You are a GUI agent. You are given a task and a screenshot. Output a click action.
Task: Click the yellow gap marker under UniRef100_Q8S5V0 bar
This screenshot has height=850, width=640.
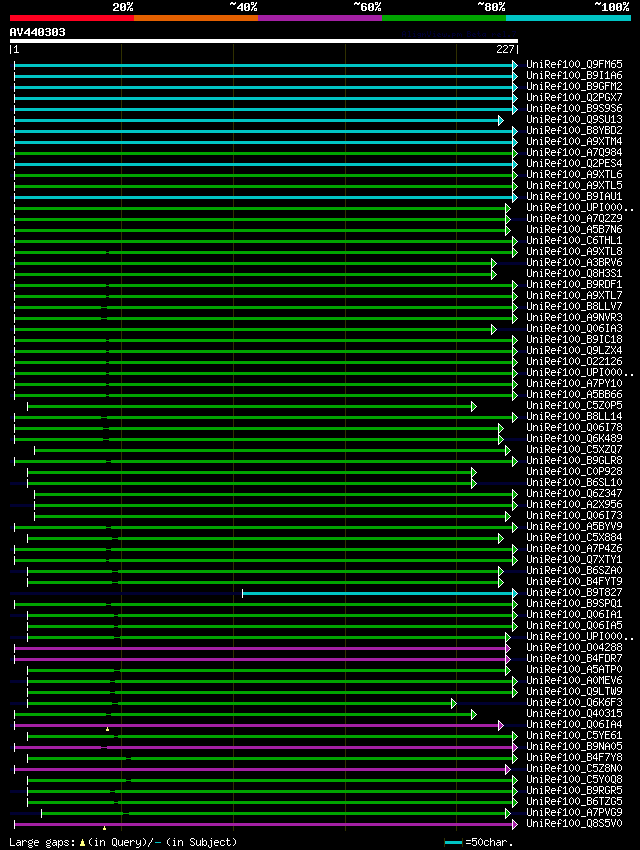point(105,828)
